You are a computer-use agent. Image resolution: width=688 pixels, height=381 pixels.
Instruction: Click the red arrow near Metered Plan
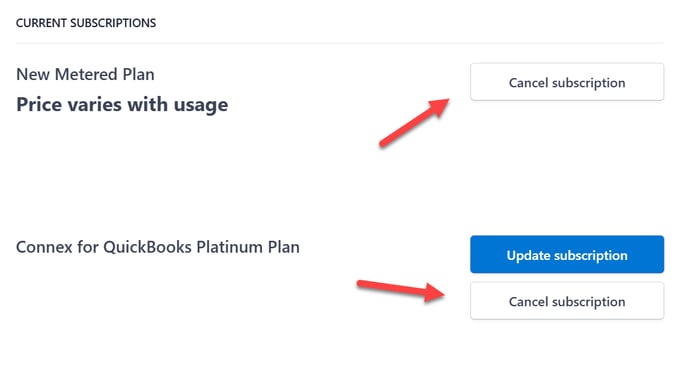pos(414,122)
